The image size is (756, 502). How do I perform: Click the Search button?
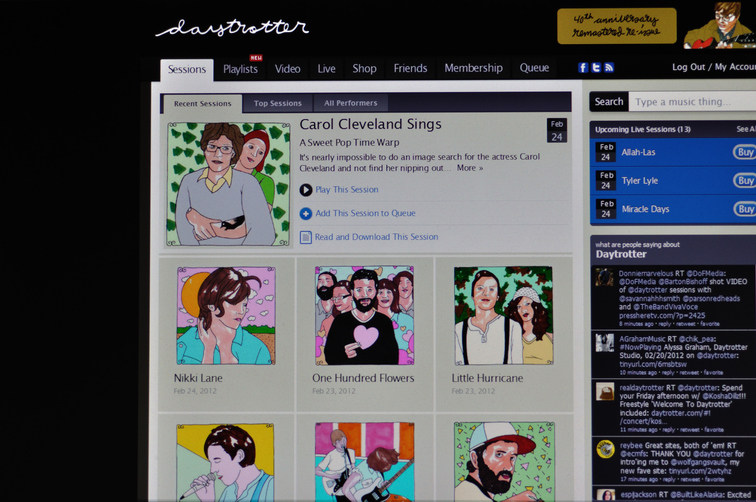pos(609,102)
